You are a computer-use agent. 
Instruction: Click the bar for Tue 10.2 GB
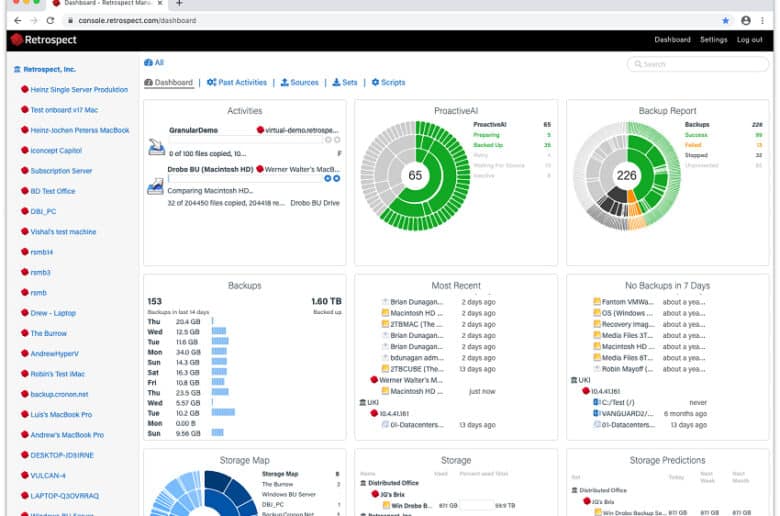223,413
